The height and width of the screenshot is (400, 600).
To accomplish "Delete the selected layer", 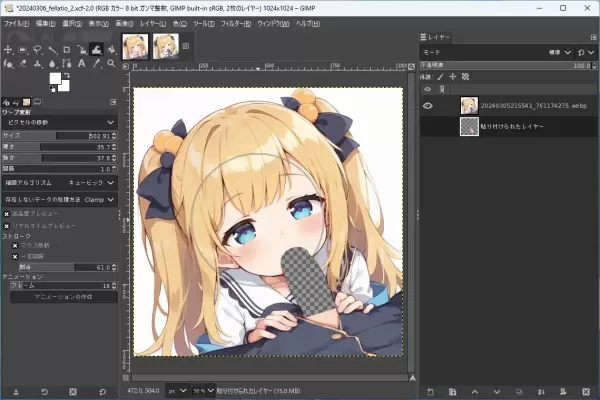I will [x=586, y=392].
